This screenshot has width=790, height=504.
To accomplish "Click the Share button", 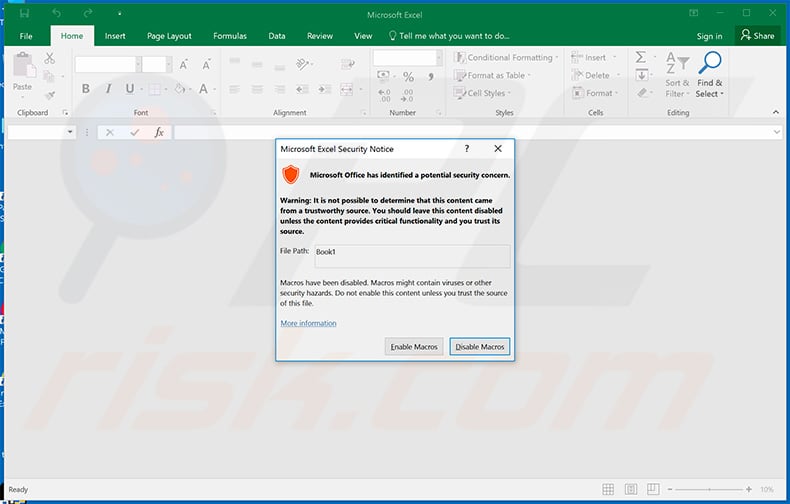I will pos(757,35).
